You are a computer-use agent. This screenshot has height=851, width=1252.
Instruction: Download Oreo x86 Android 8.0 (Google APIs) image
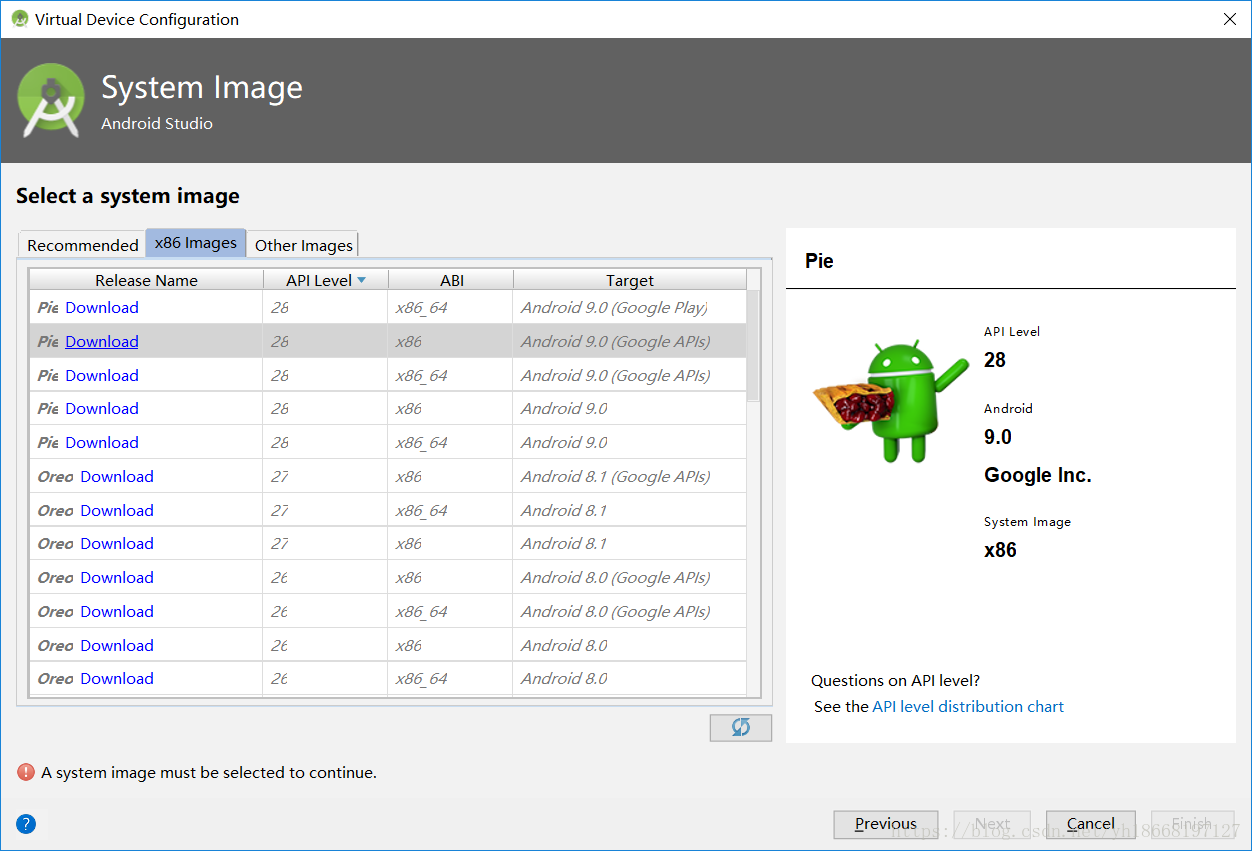(117, 577)
